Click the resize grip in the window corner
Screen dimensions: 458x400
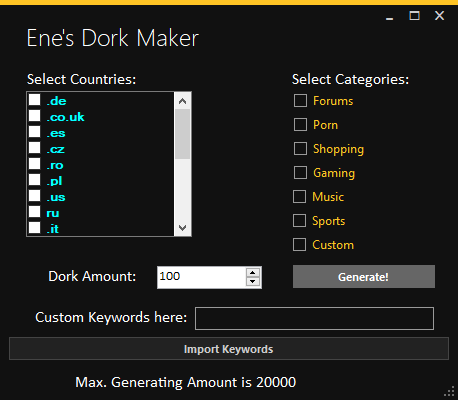450,391
